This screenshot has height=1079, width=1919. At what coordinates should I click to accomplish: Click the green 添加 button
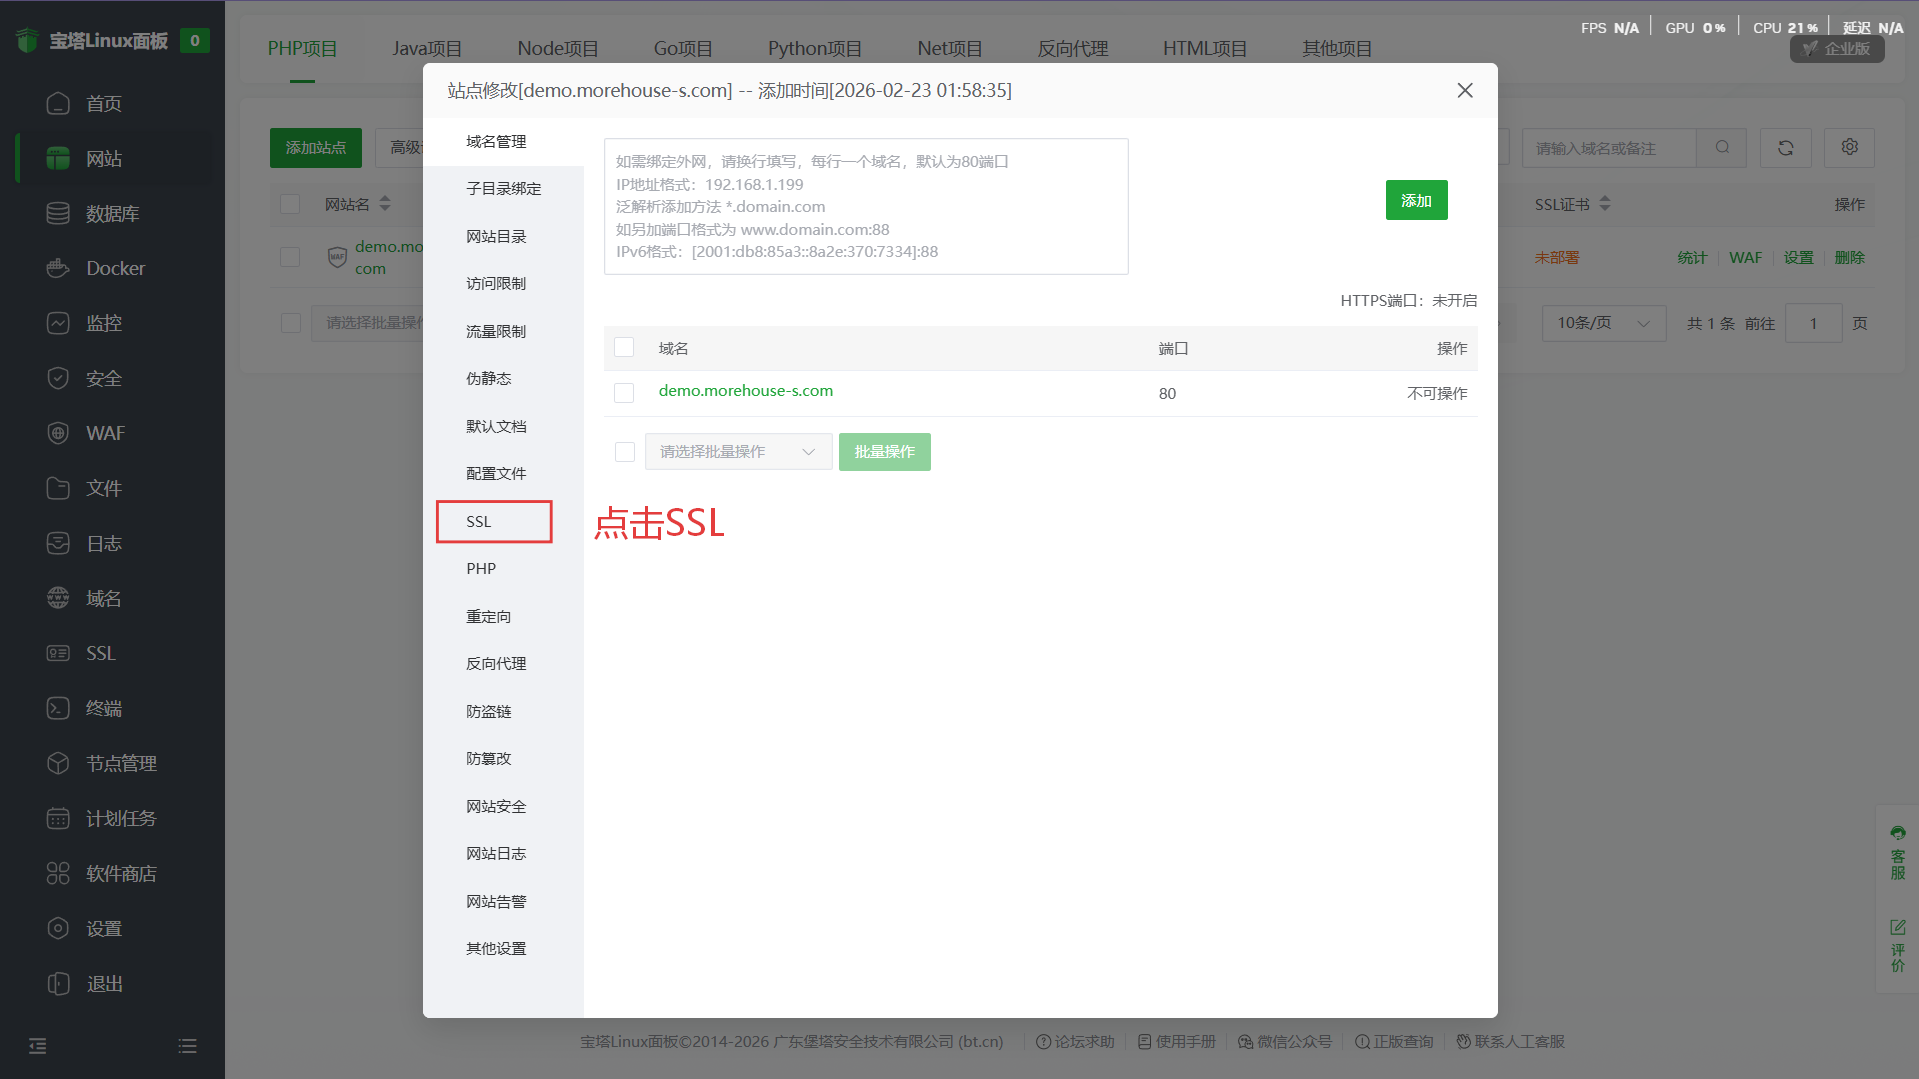1416,200
